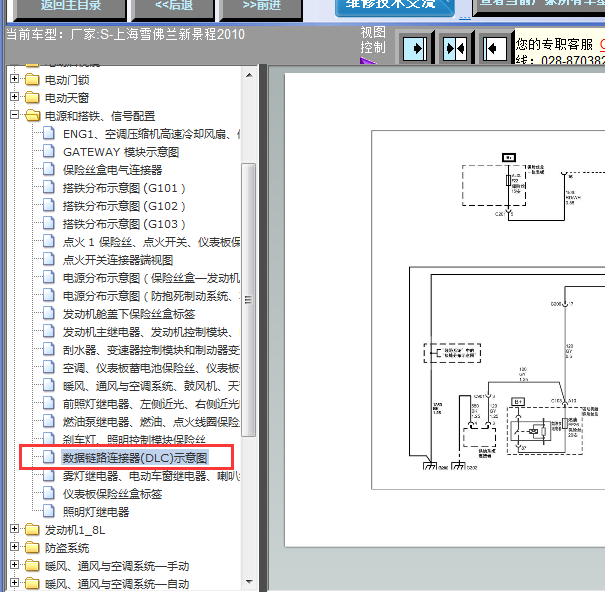The image size is (605, 592).
Task: Click document icon beside 仪表板保险丝盒标签
Action: [x=49, y=493]
